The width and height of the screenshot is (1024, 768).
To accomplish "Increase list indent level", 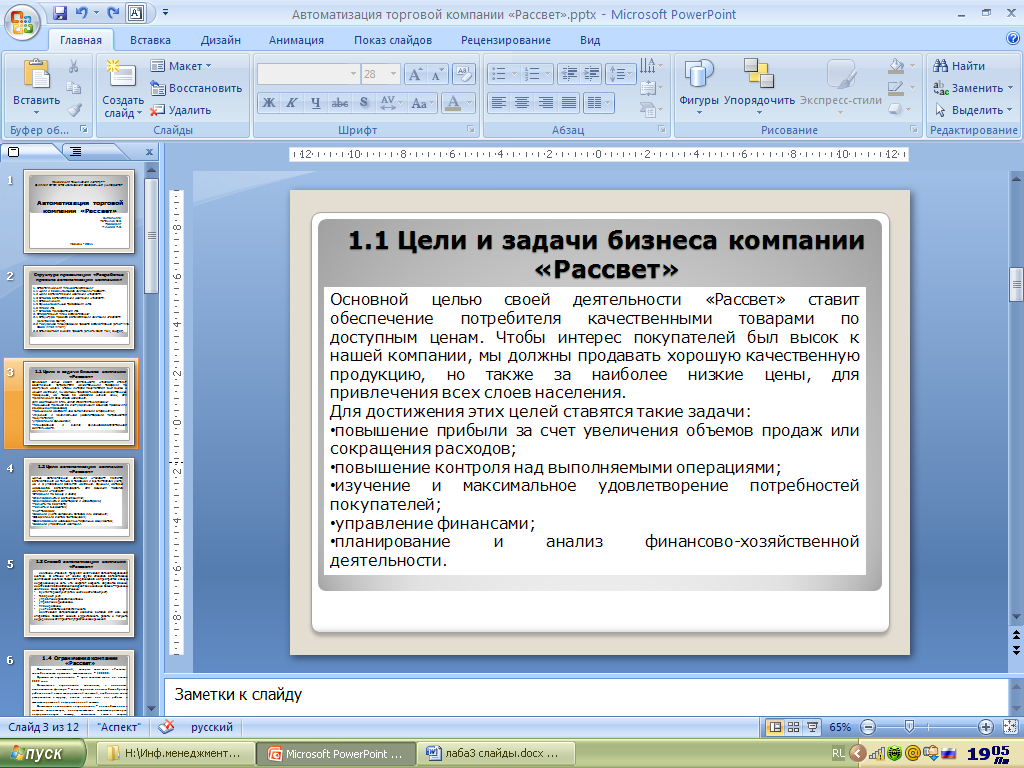I will (591, 74).
